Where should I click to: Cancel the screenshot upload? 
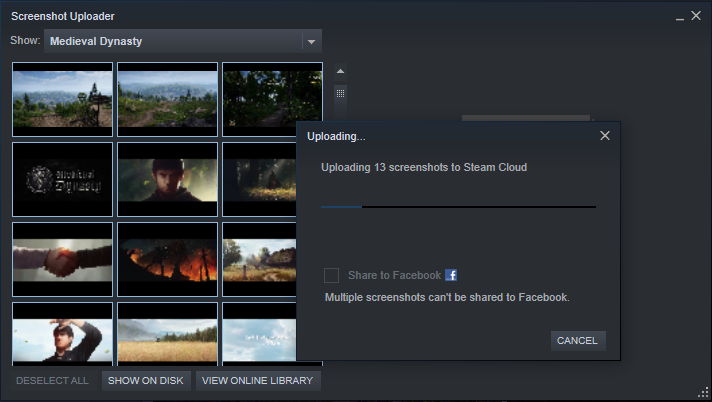[x=578, y=341]
